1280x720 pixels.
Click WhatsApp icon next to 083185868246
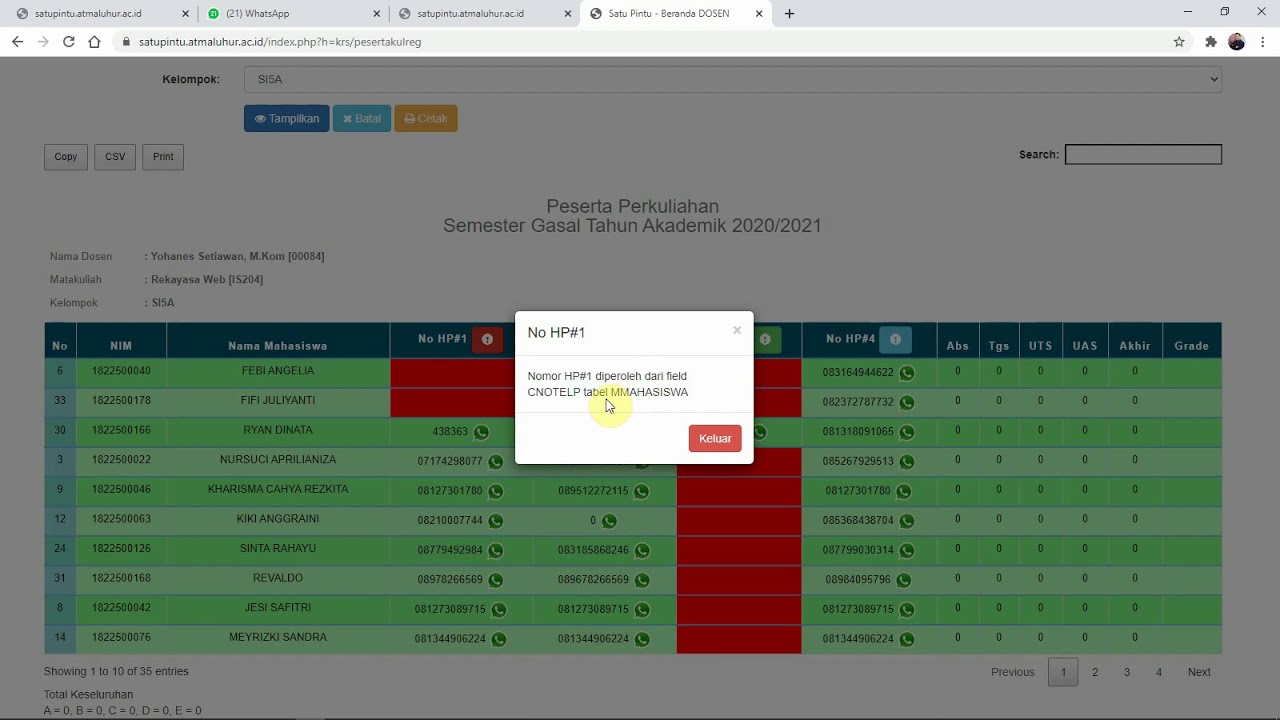pos(641,551)
